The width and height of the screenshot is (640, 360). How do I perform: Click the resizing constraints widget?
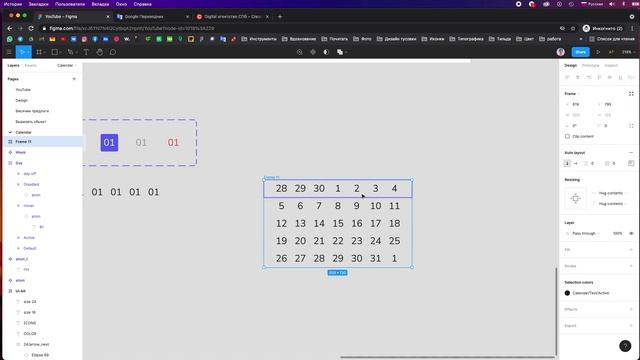576,198
